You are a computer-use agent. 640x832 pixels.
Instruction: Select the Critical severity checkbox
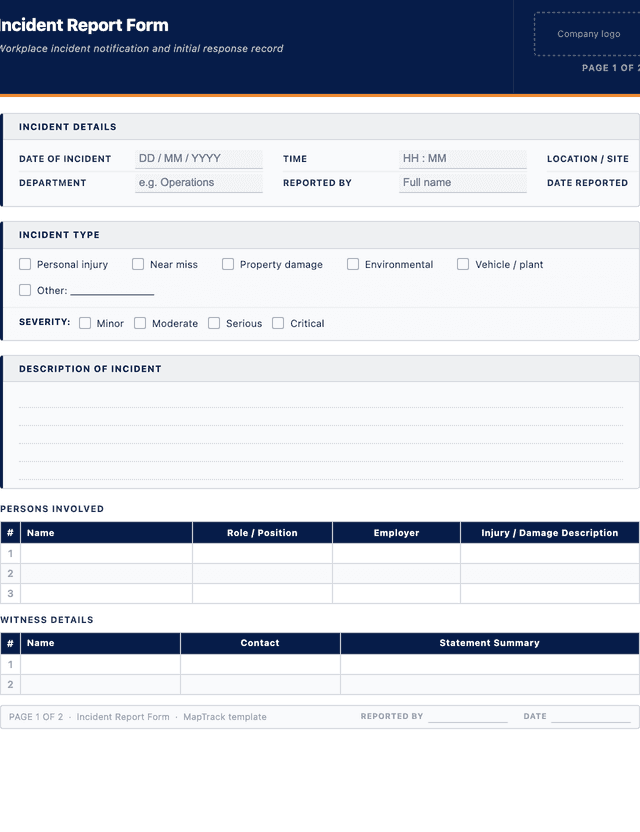tap(278, 323)
